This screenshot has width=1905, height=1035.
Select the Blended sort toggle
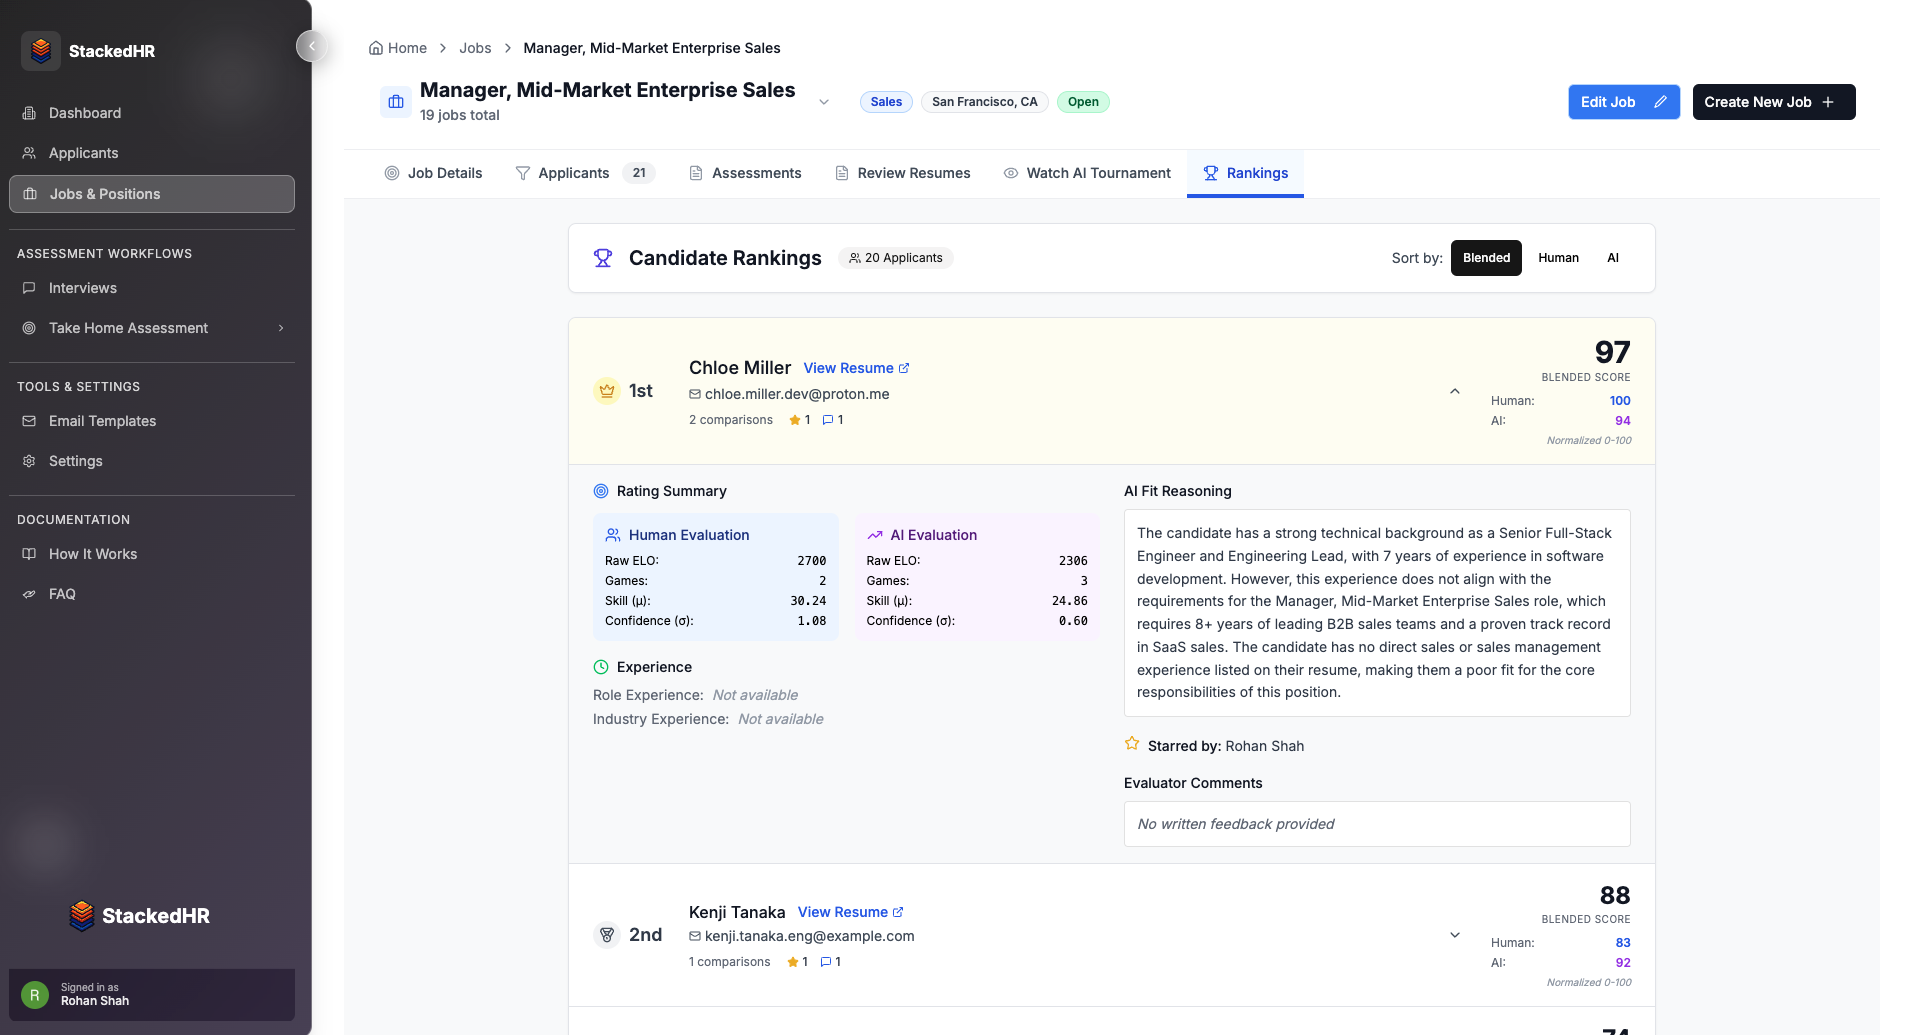1486,258
